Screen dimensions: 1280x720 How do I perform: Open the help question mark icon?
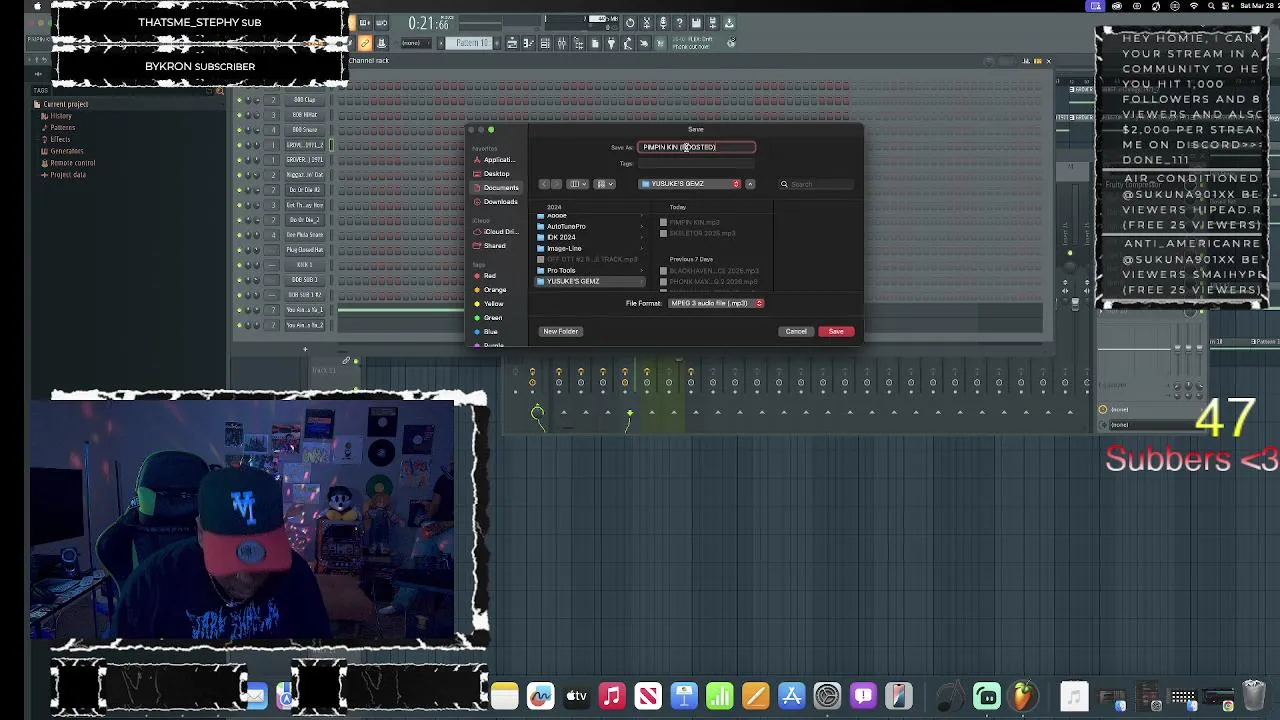pos(679,23)
